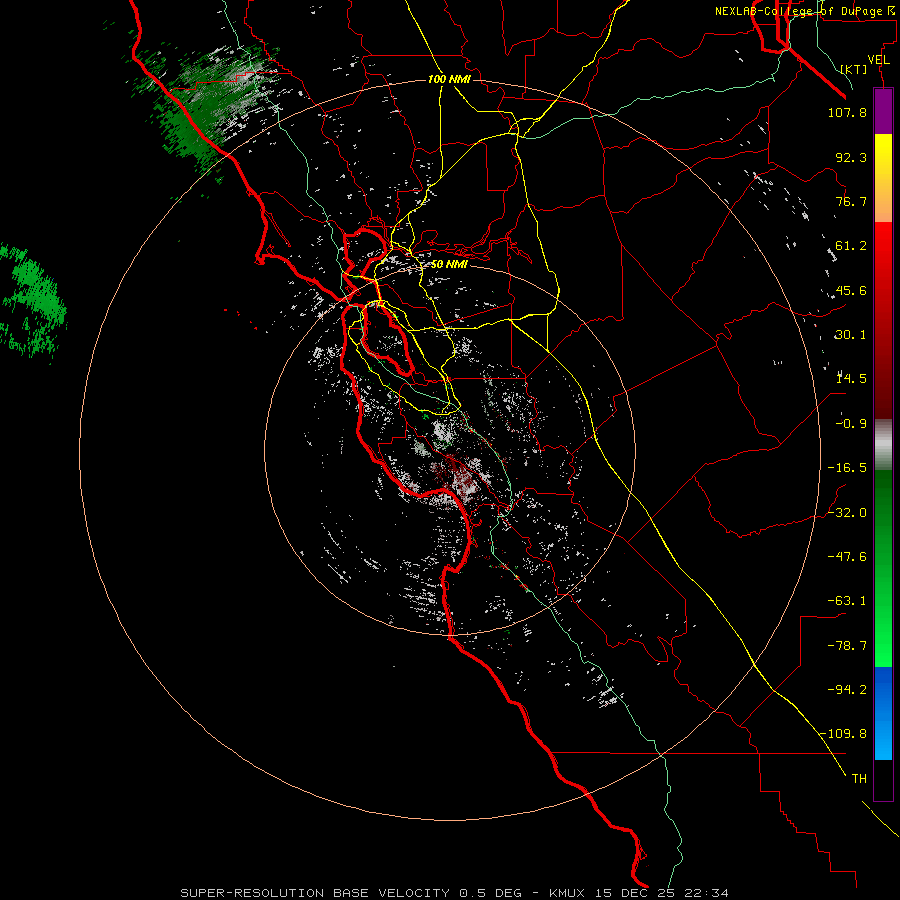Click the [KT] units label

[x=854, y=69]
